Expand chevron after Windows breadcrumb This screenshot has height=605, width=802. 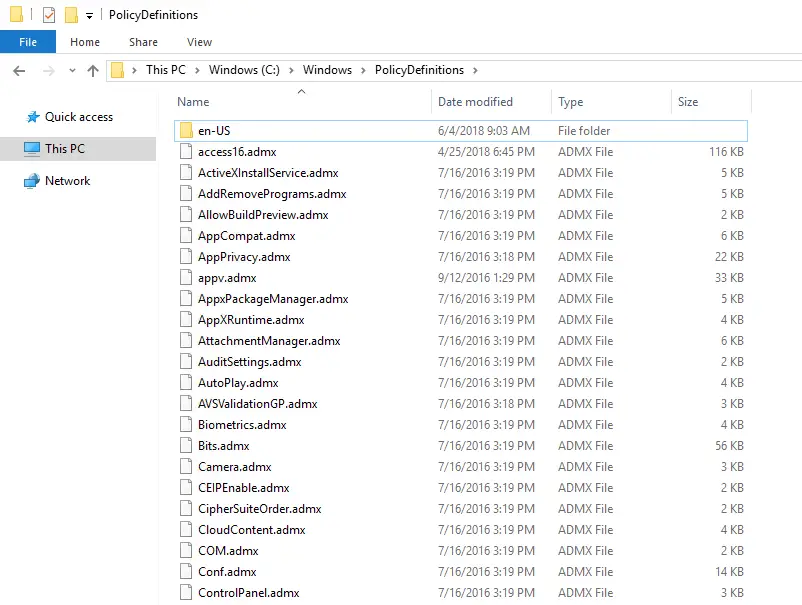(363, 70)
